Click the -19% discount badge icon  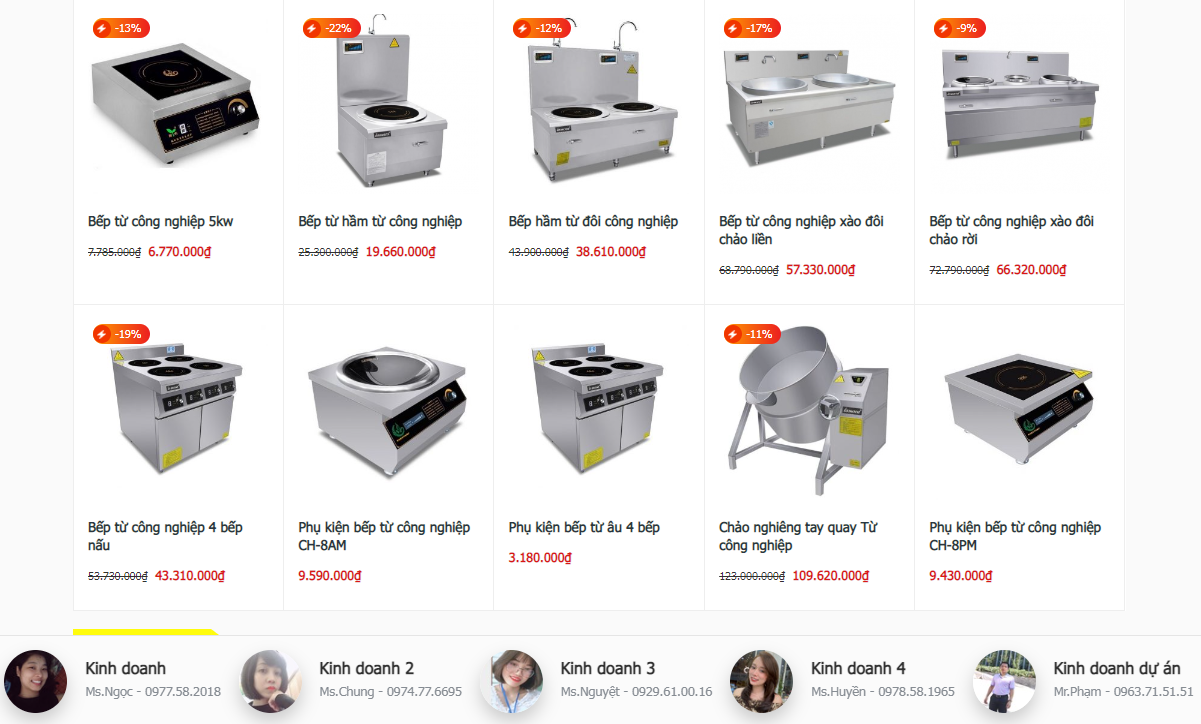click(120, 333)
